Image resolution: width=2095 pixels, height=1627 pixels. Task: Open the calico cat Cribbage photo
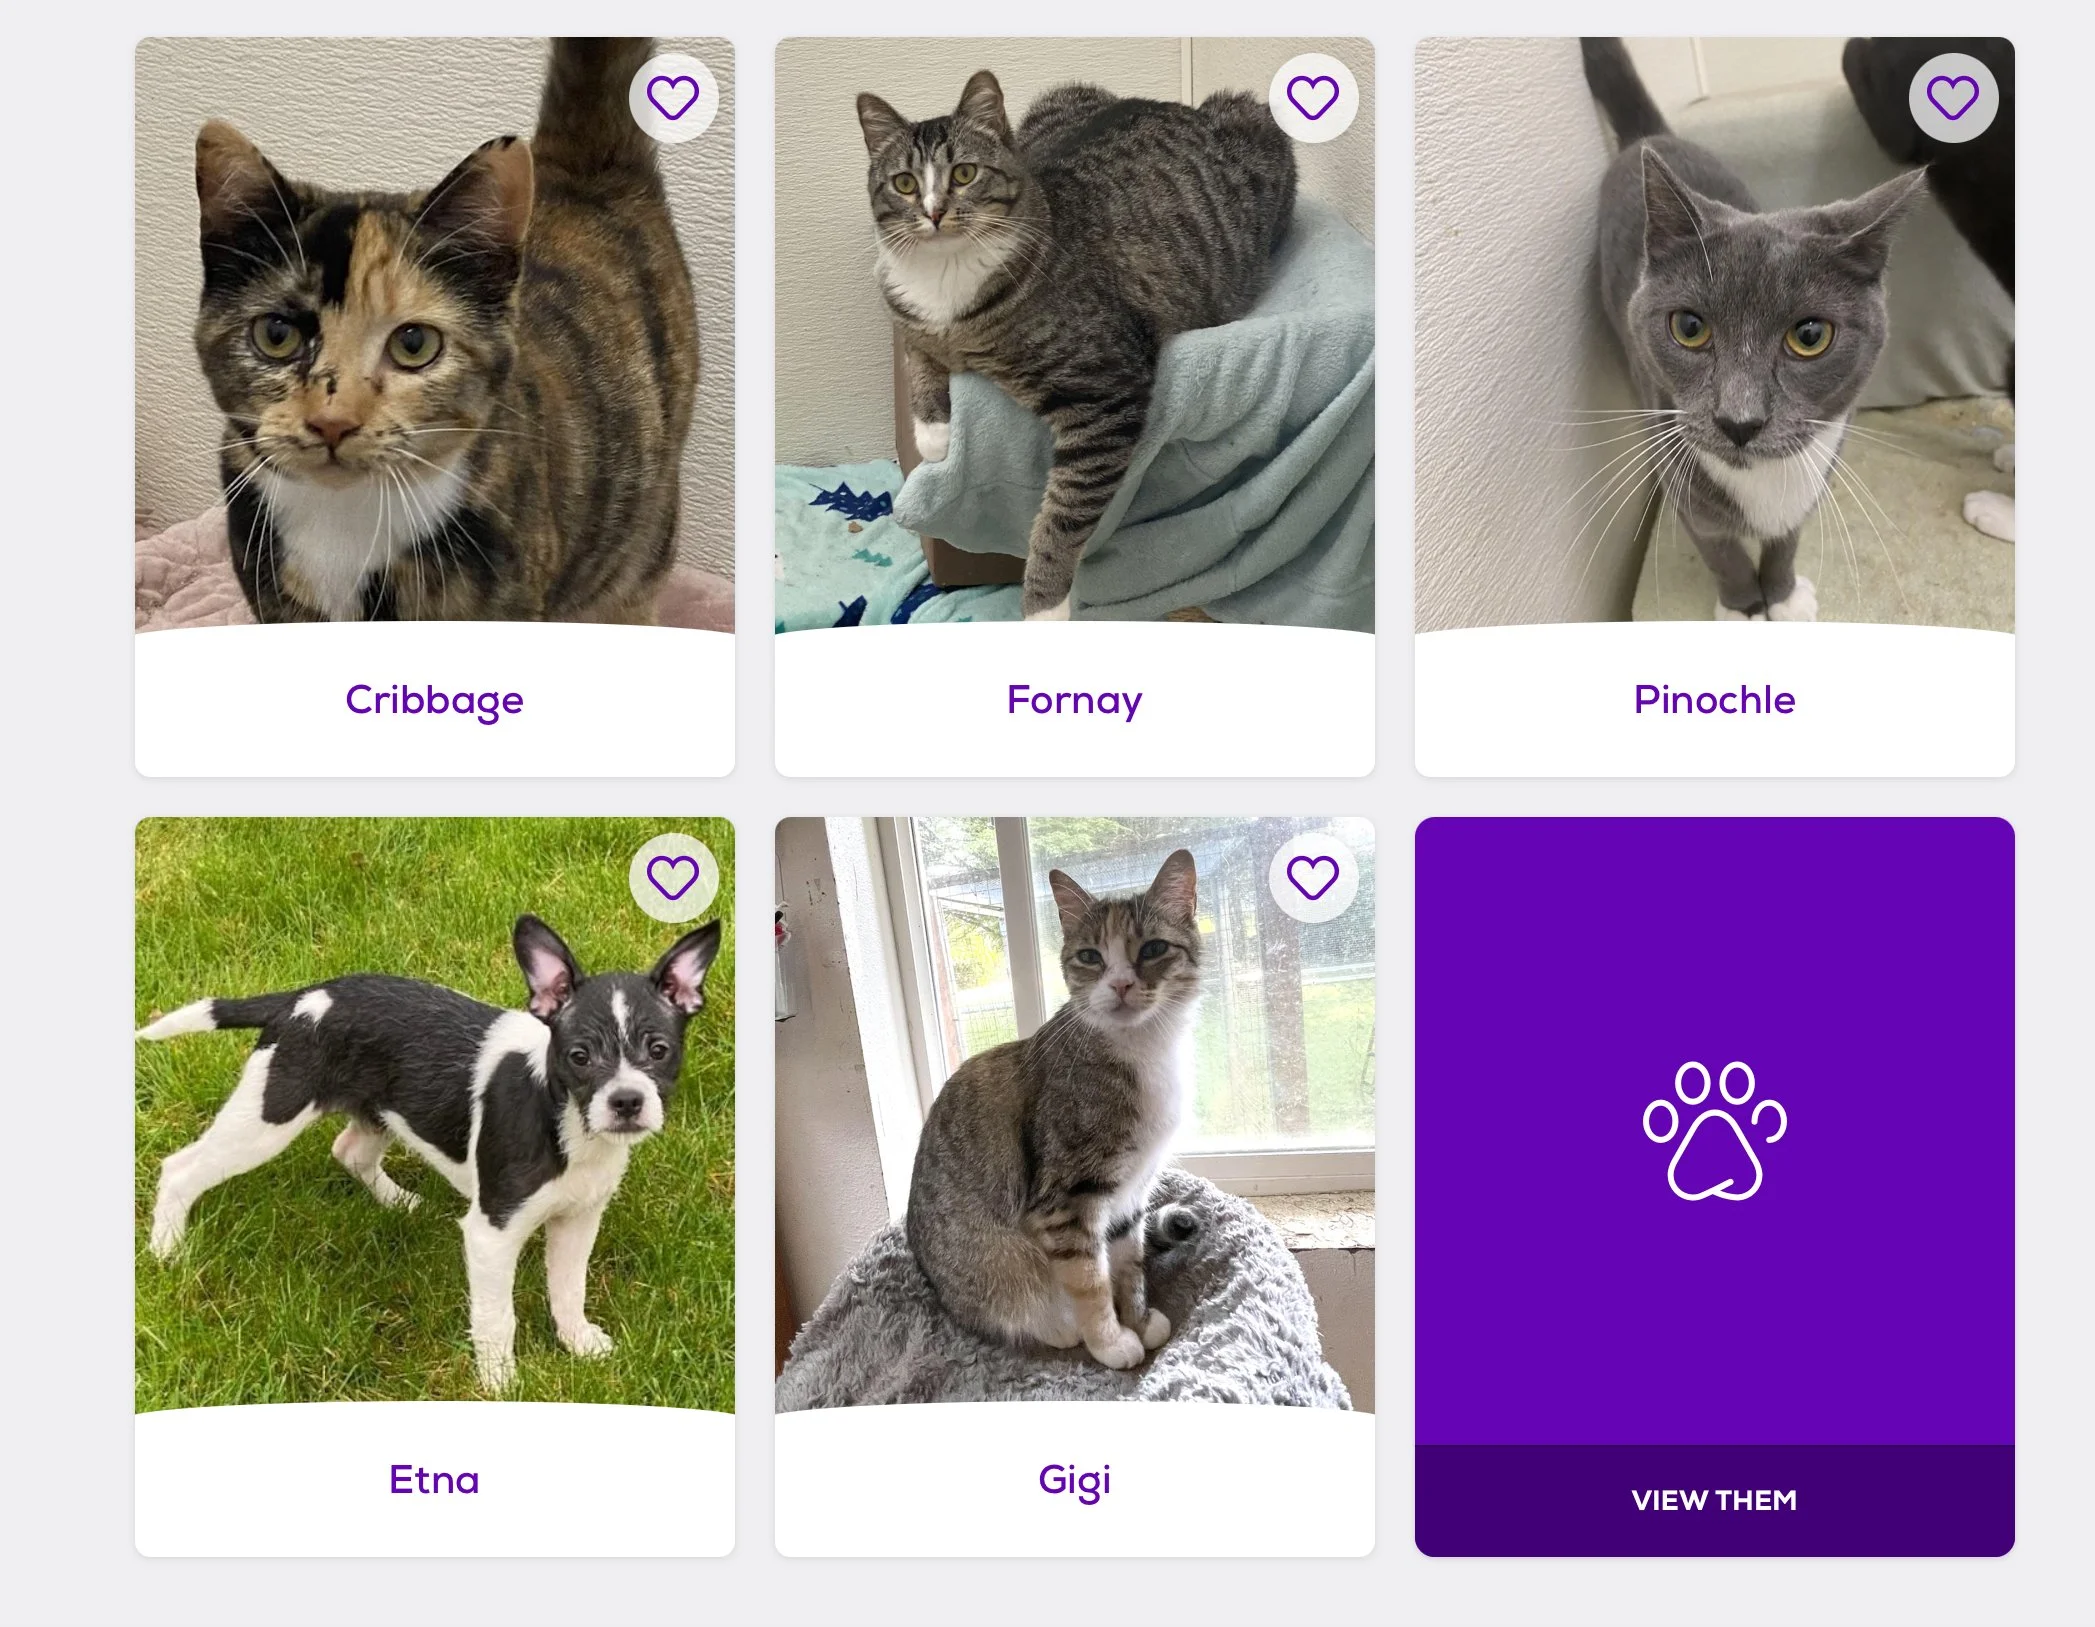tap(434, 335)
